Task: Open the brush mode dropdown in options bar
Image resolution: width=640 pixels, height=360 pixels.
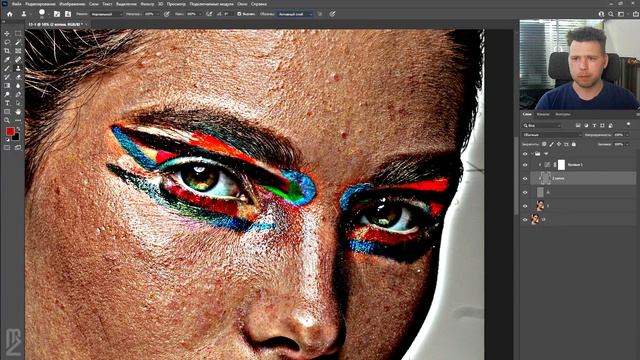Action: tap(106, 14)
